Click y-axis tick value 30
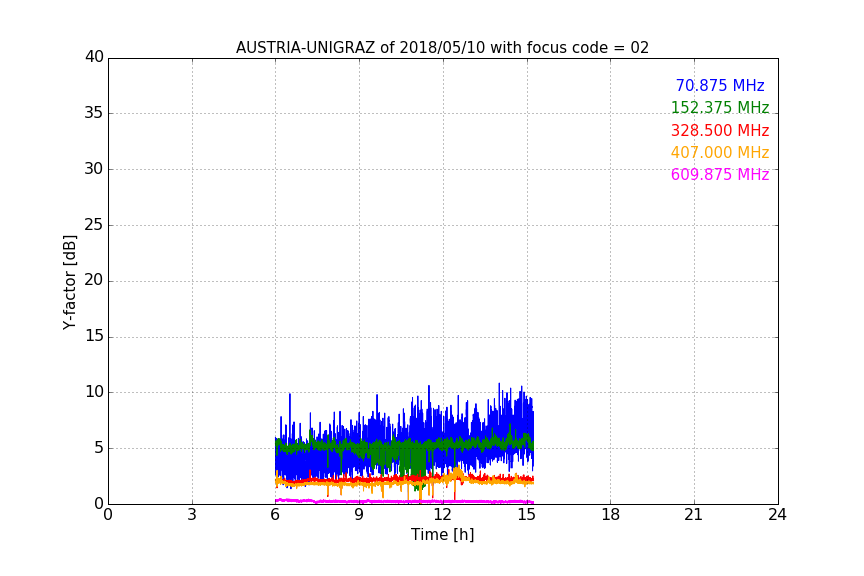864x576 pixels. (x=94, y=169)
